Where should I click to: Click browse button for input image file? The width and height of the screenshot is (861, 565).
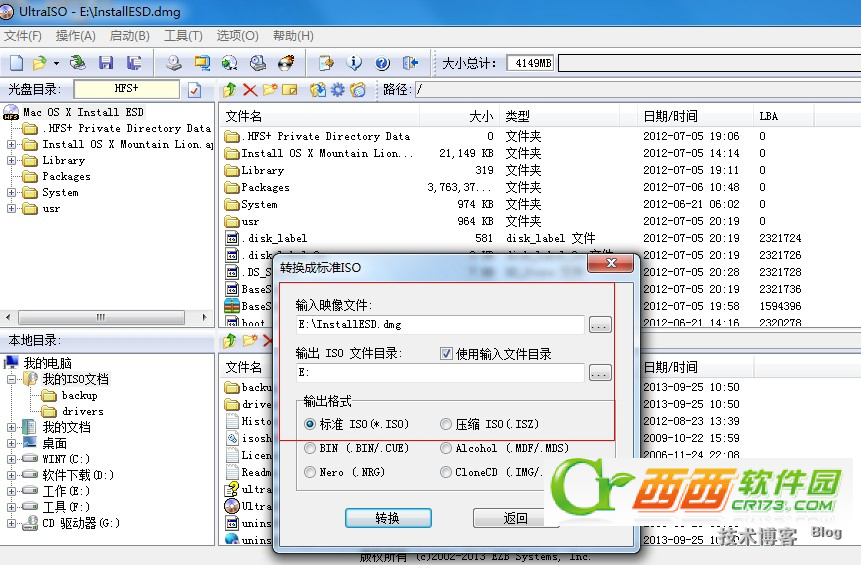click(x=600, y=325)
